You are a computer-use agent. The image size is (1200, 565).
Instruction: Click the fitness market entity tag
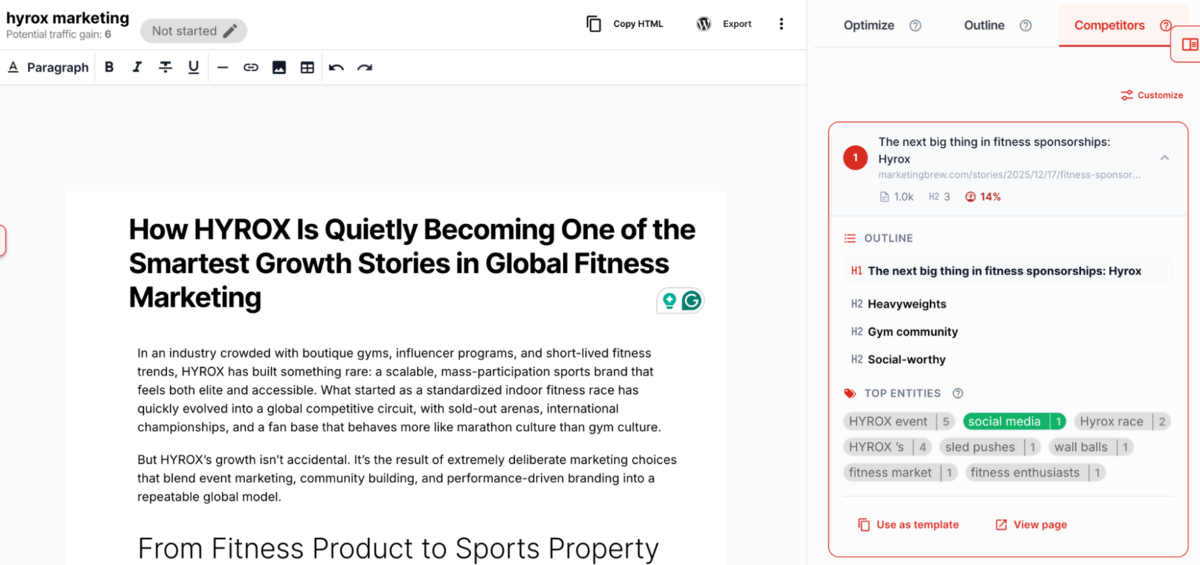click(901, 473)
